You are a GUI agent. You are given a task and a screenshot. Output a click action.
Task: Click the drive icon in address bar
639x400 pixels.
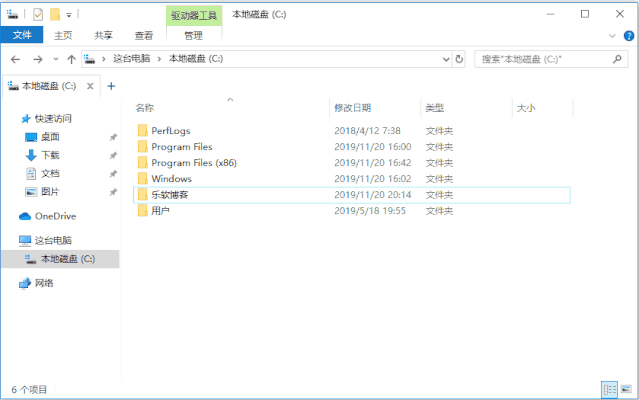90,59
